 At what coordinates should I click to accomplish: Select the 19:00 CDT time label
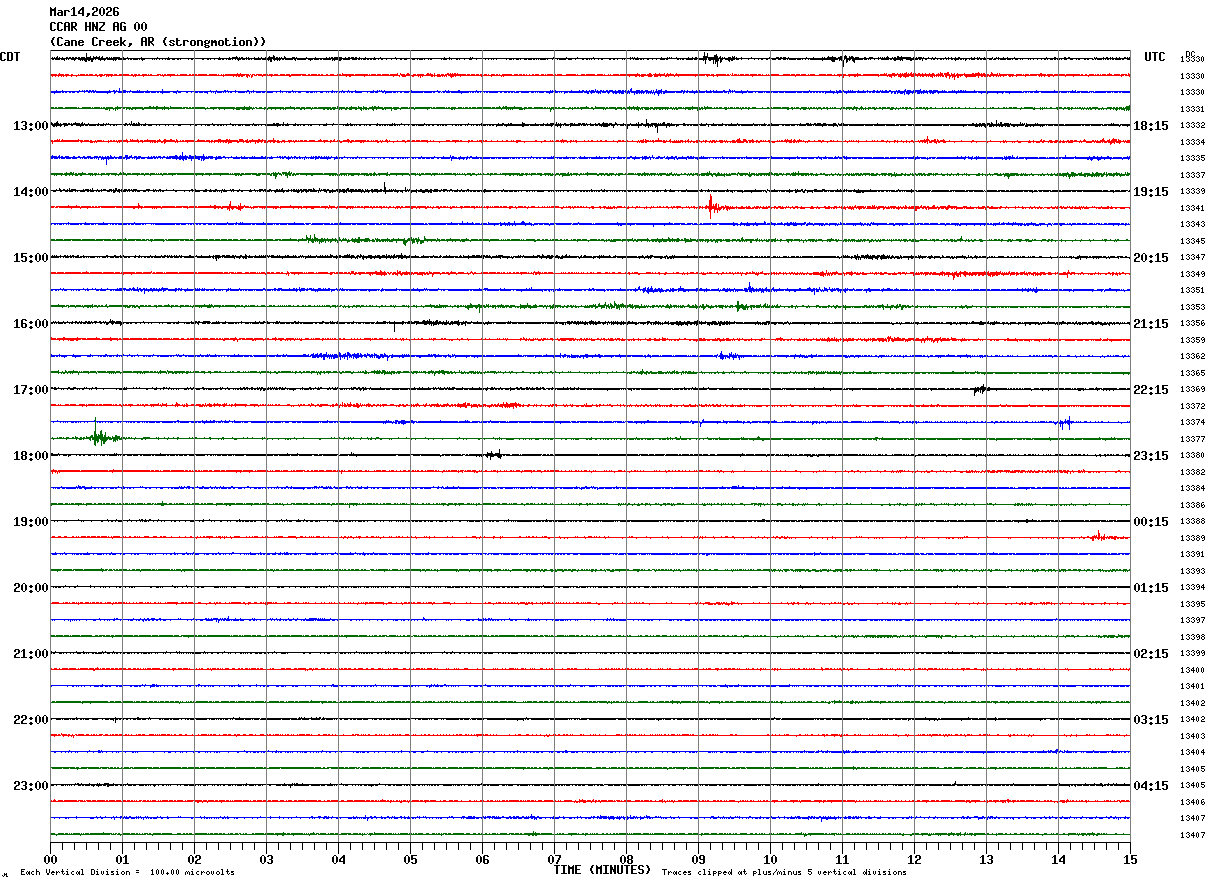tap(31, 522)
